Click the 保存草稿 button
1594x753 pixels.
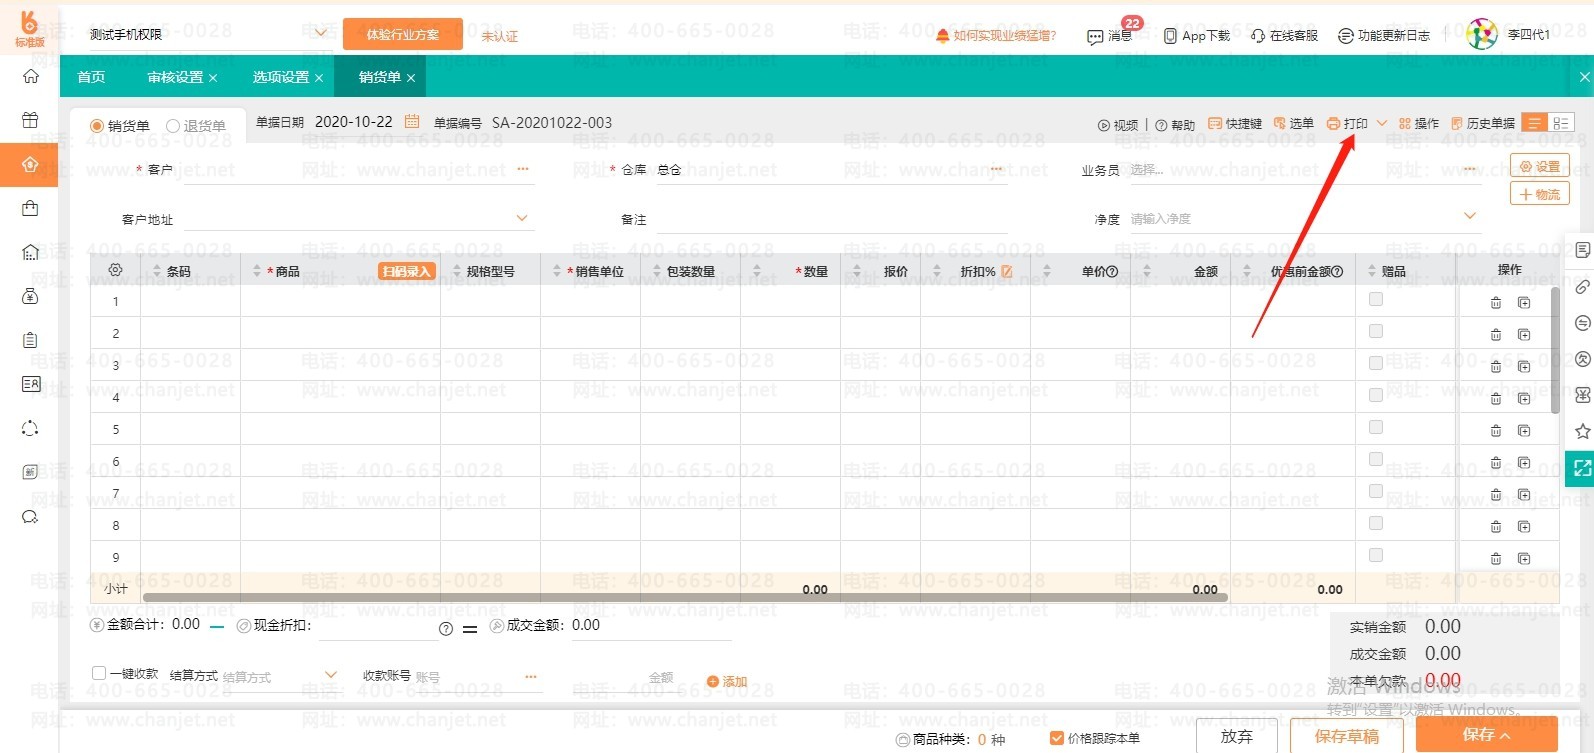(x=1346, y=736)
